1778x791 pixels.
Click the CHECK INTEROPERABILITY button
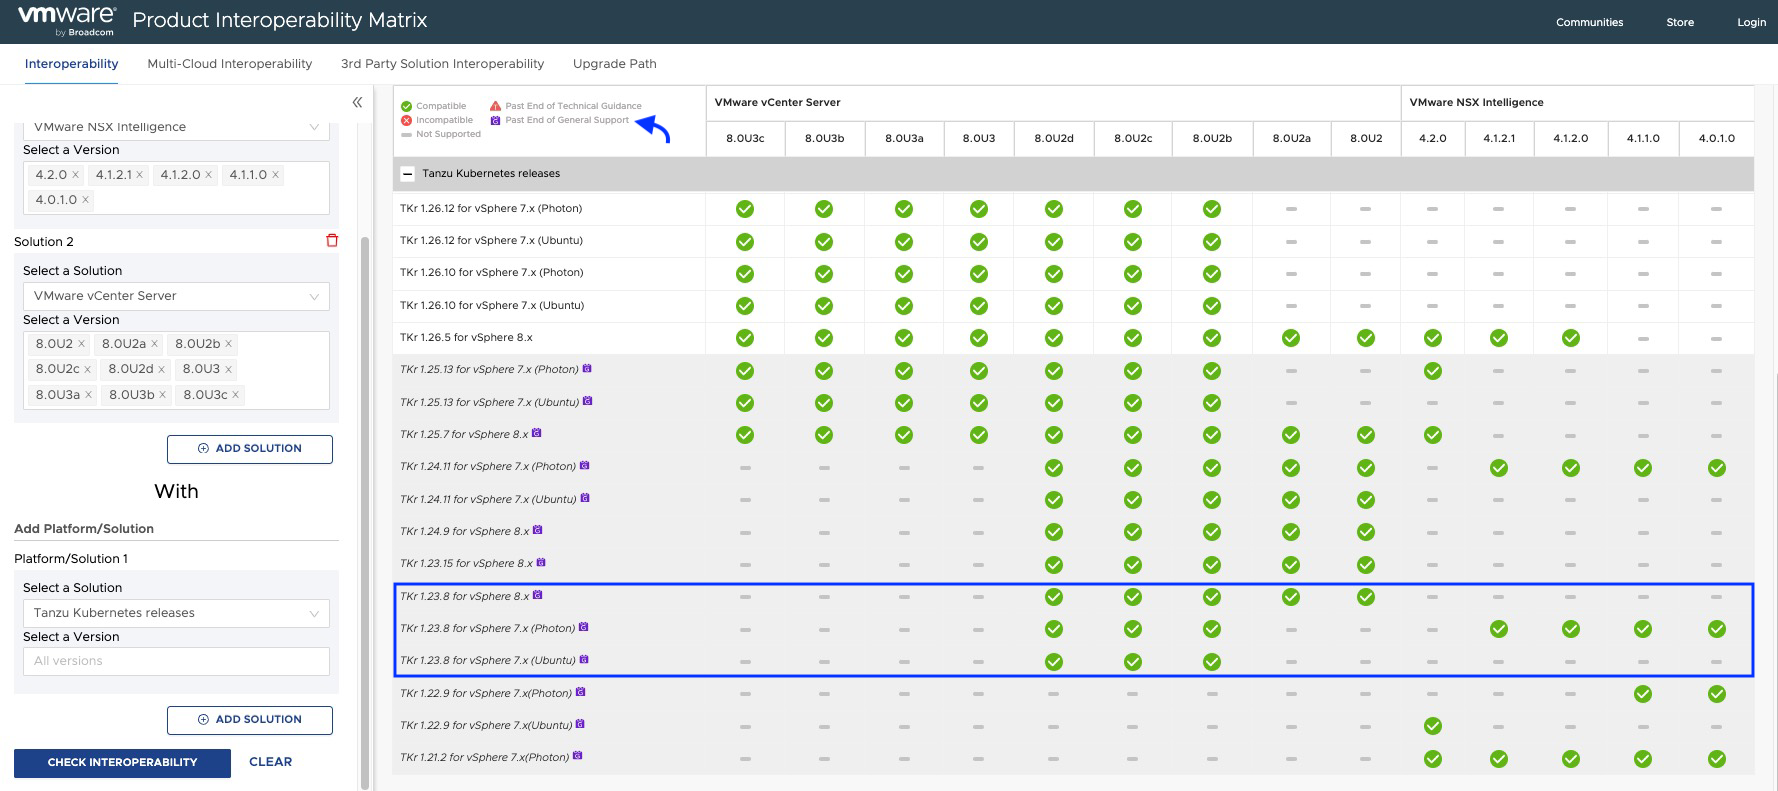[122, 762]
